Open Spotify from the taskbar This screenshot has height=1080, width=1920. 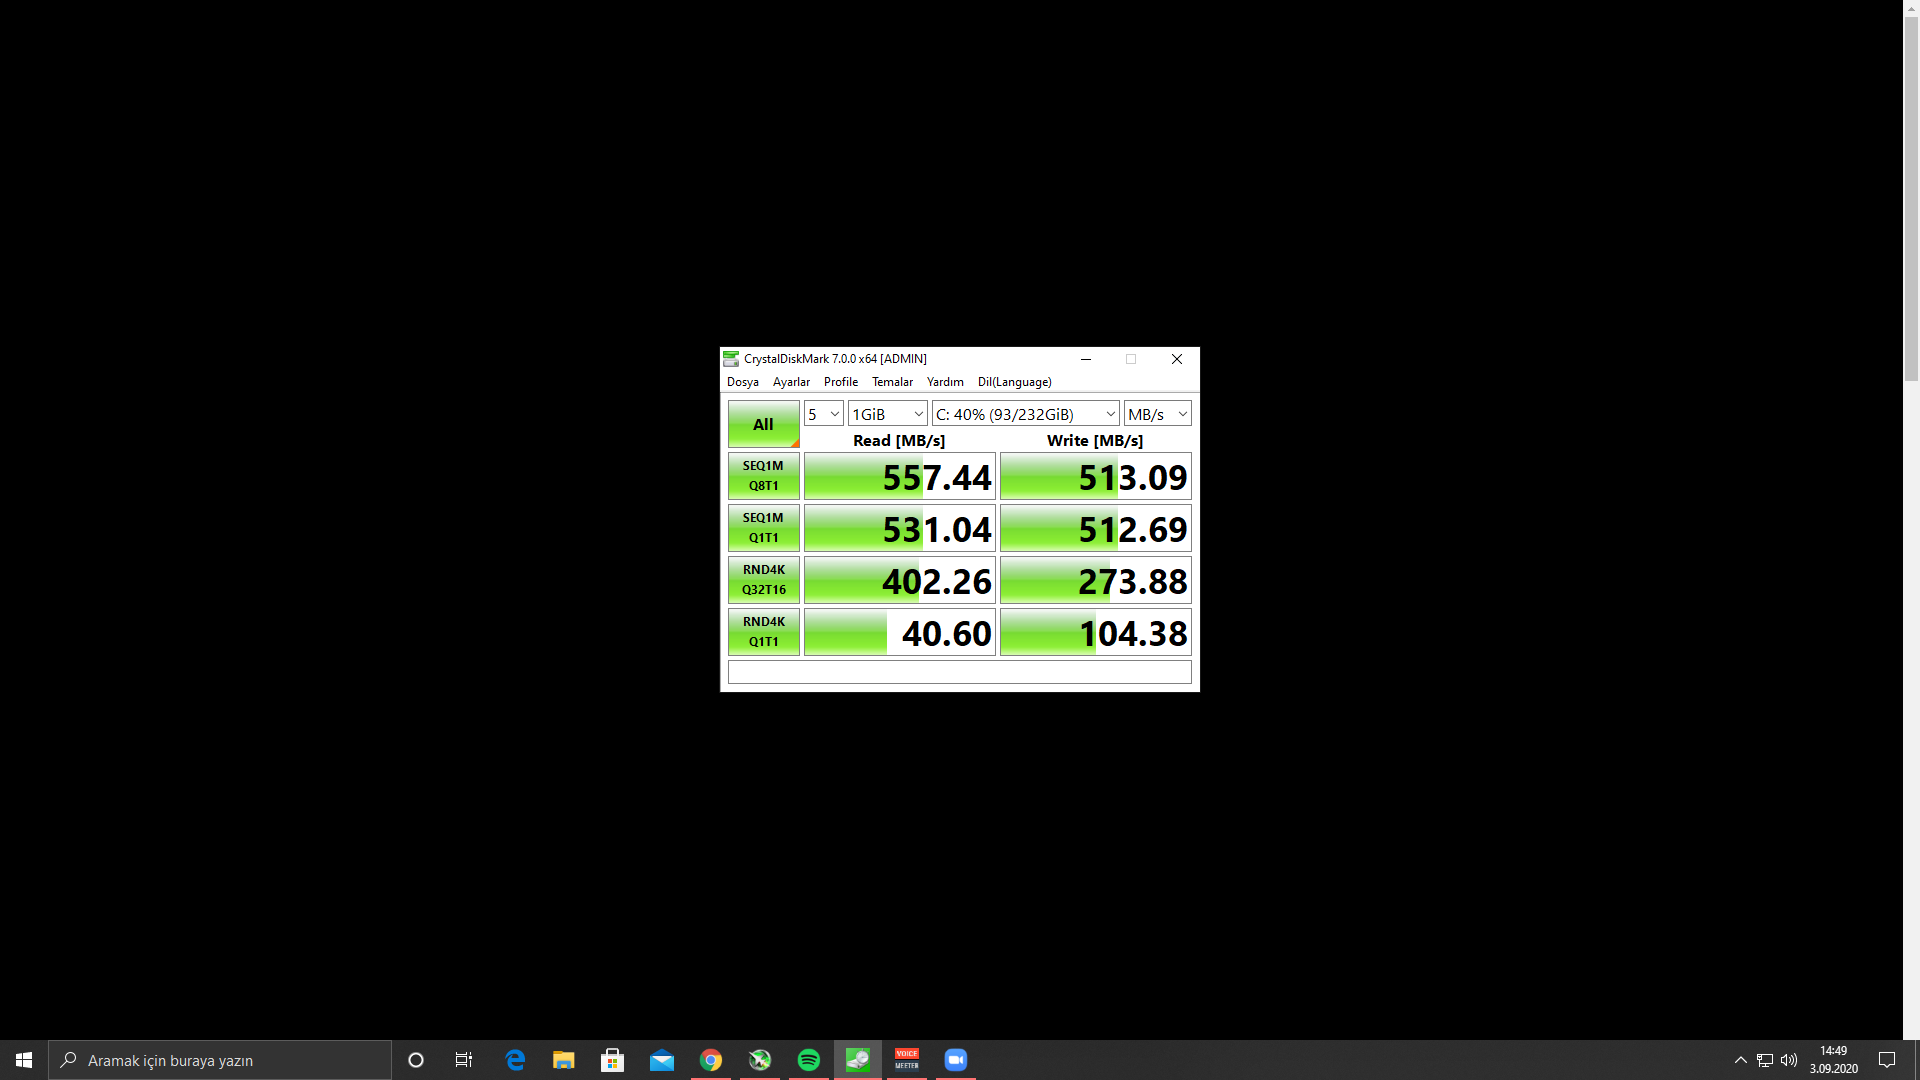(809, 1060)
